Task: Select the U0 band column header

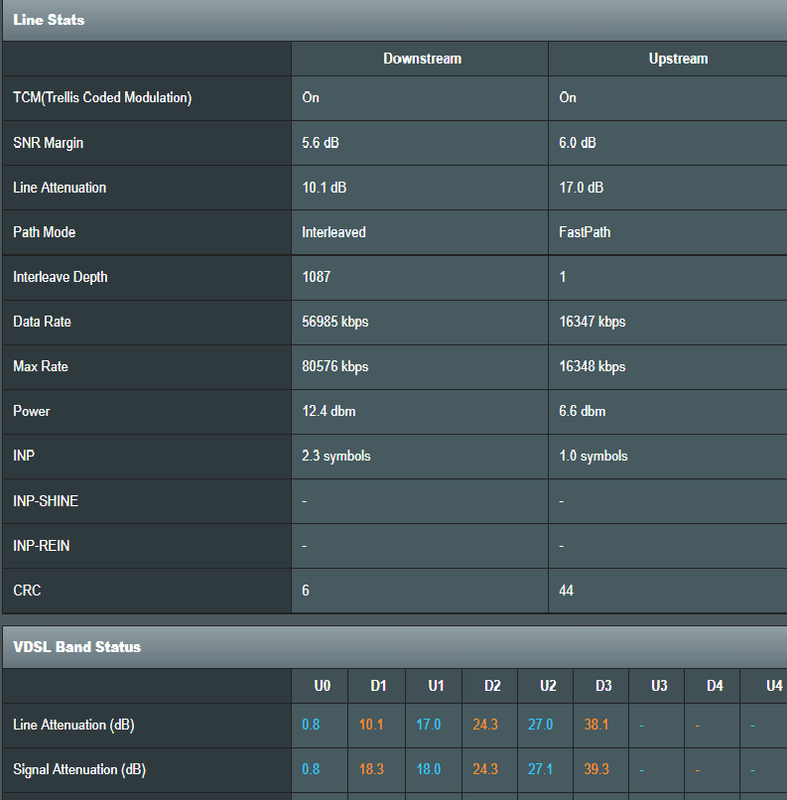Action: pyautogui.click(x=322, y=686)
